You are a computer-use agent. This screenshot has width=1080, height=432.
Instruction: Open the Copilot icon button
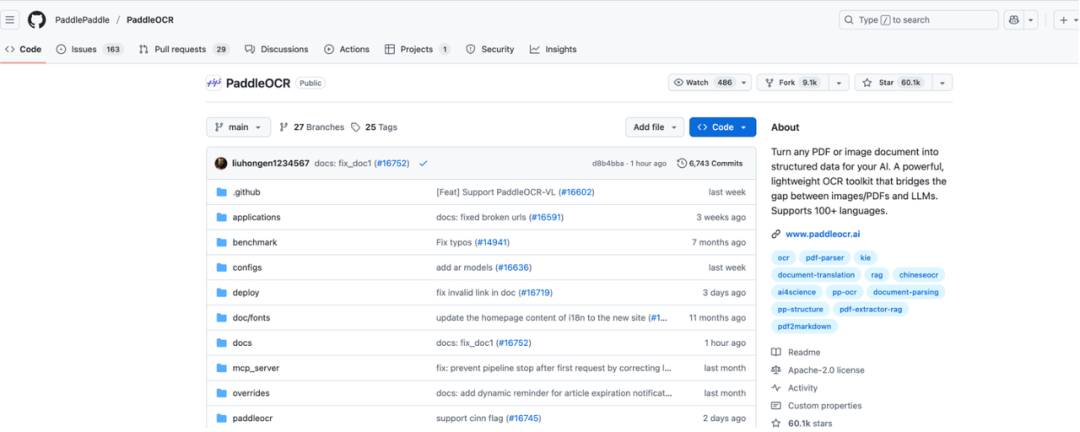point(1014,20)
